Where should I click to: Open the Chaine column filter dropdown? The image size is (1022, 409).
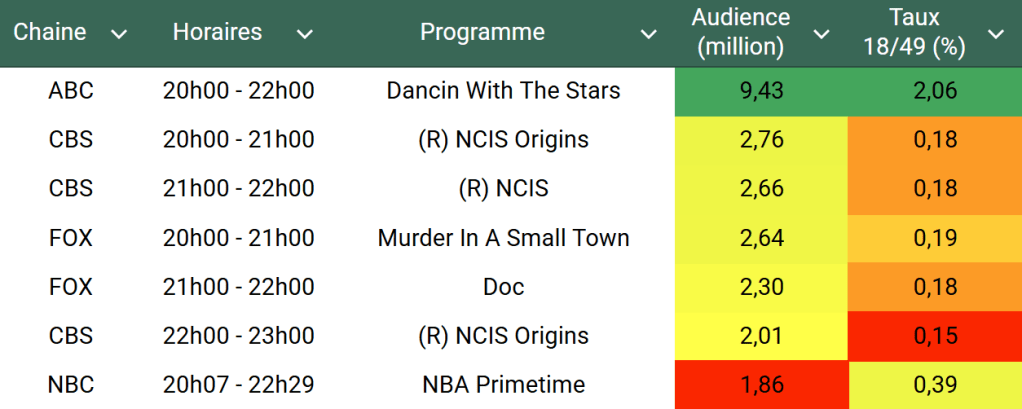point(119,34)
